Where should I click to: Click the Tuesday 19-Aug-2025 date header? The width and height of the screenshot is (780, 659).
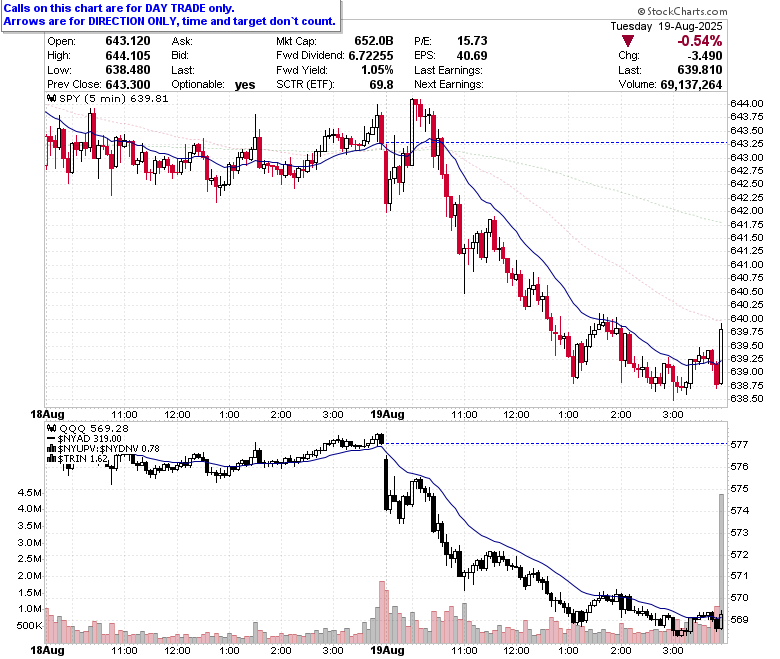667,26
